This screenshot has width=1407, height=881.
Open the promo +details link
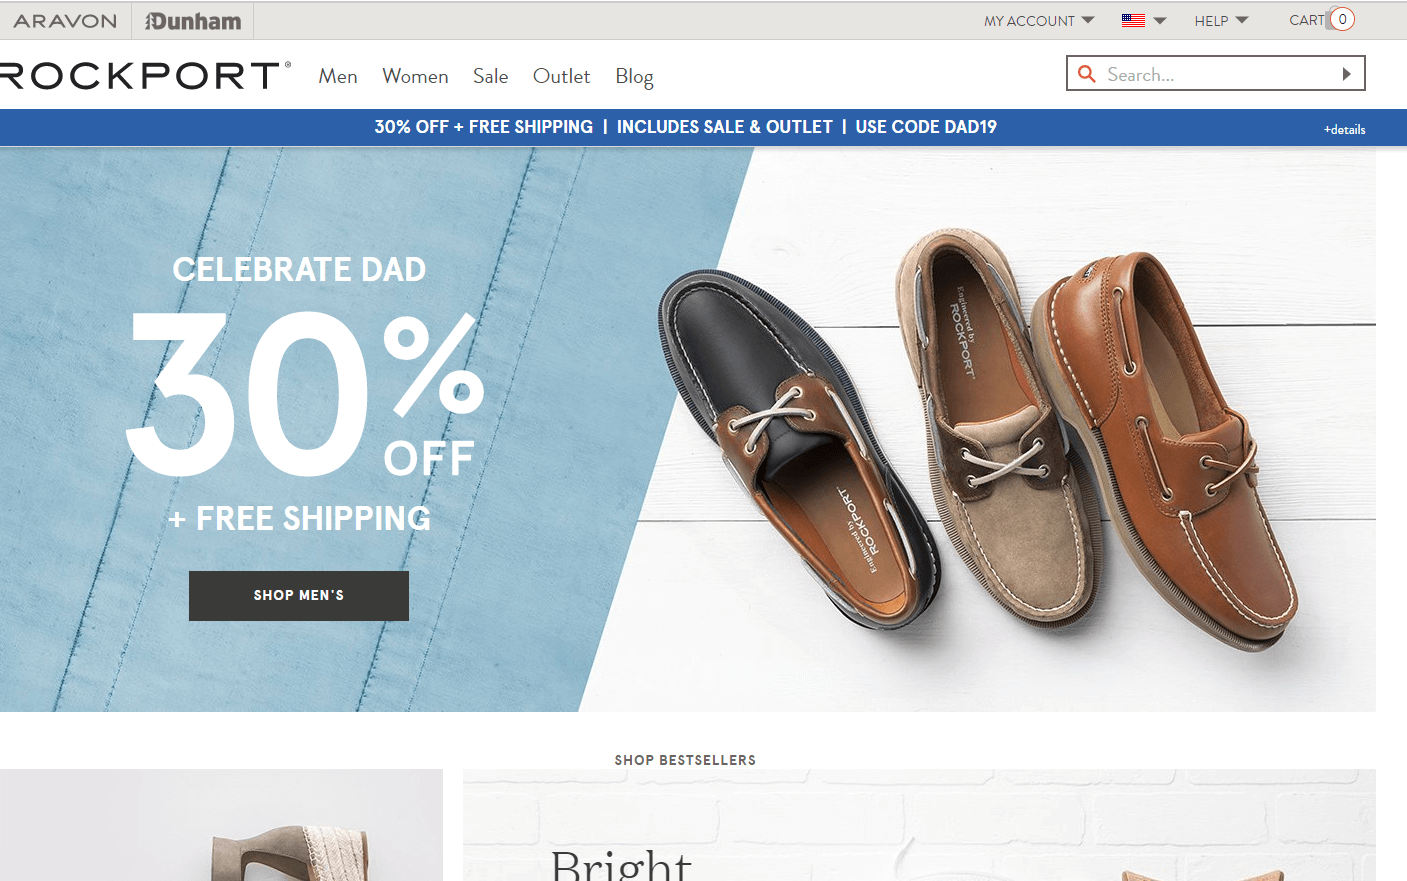tap(1344, 129)
